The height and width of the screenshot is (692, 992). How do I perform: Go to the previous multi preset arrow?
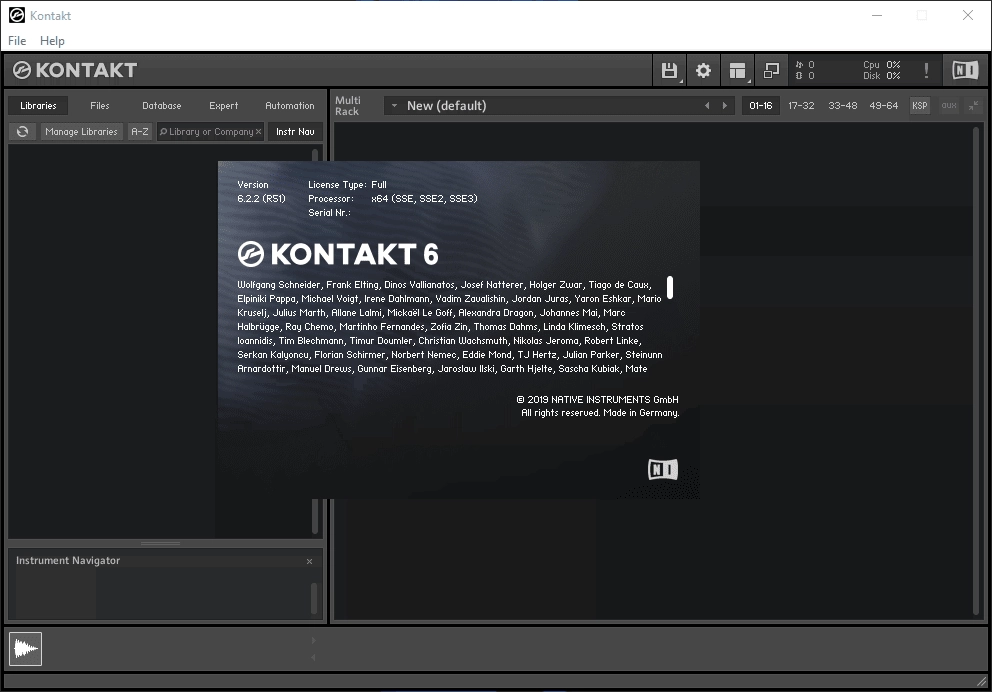[x=707, y=106]
